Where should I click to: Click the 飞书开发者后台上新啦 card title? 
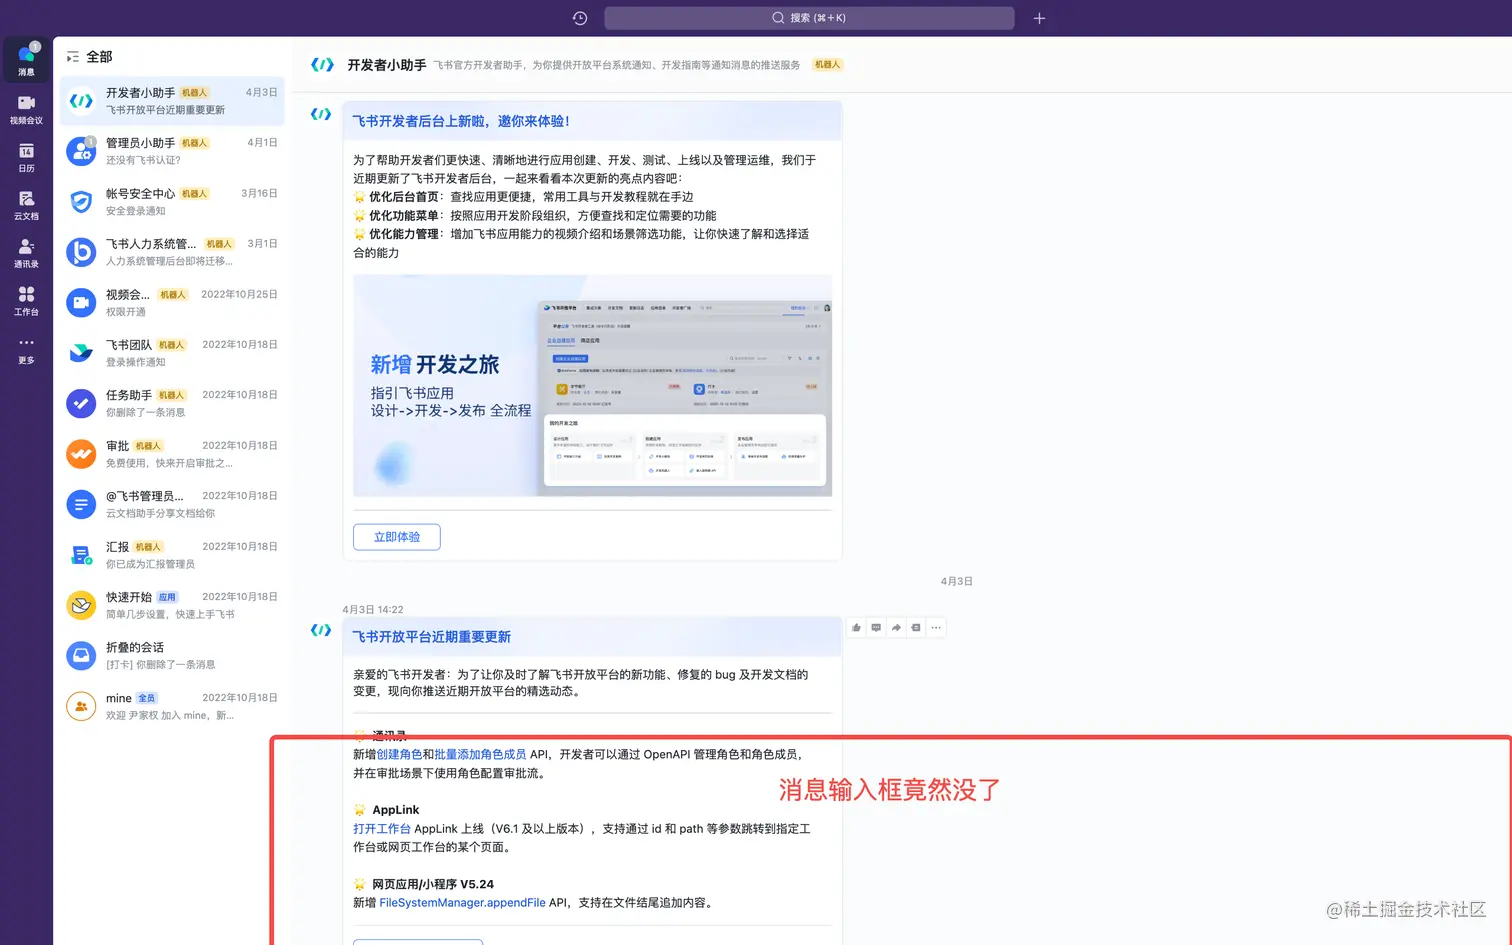461,121
